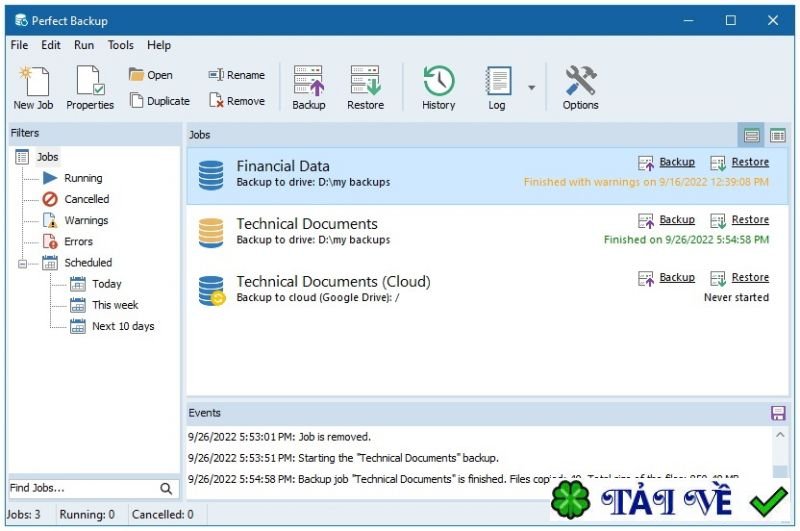Open the Tools menu
Screen dimensions: 800x531
(120, 45)
